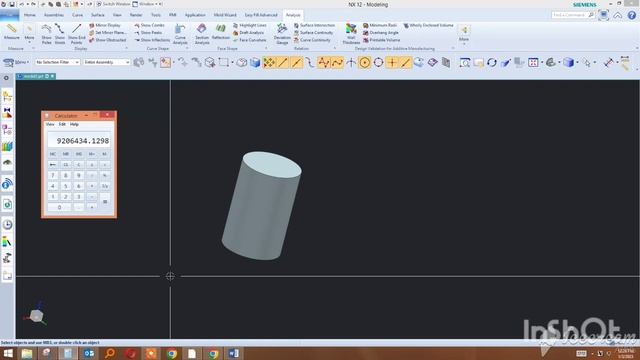Open the Wall Thickness check
This screenshot has width=640, height=360.
[351, 34]
